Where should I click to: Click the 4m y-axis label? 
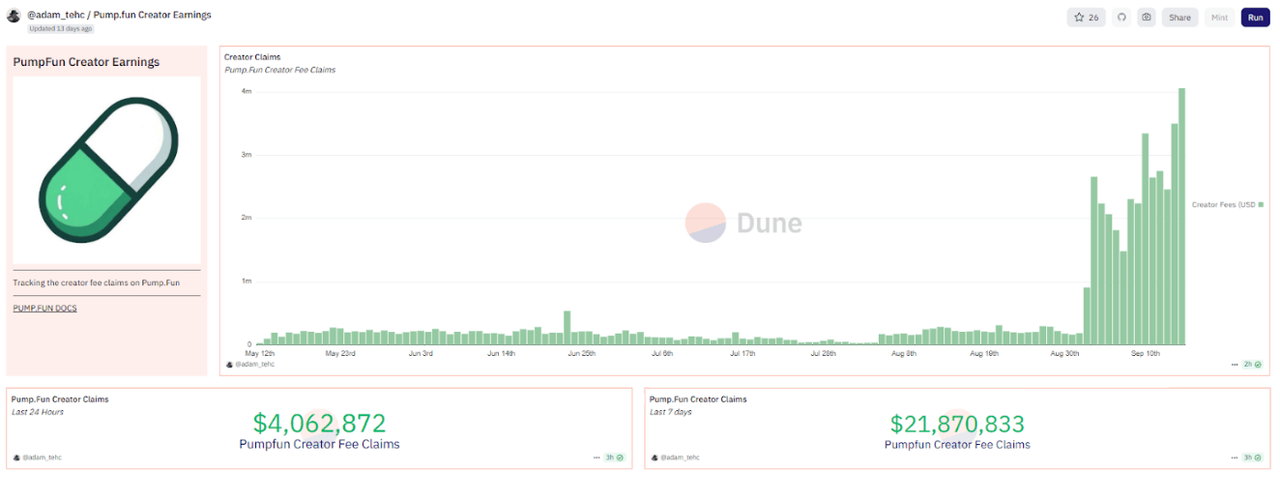click(246, 91)
